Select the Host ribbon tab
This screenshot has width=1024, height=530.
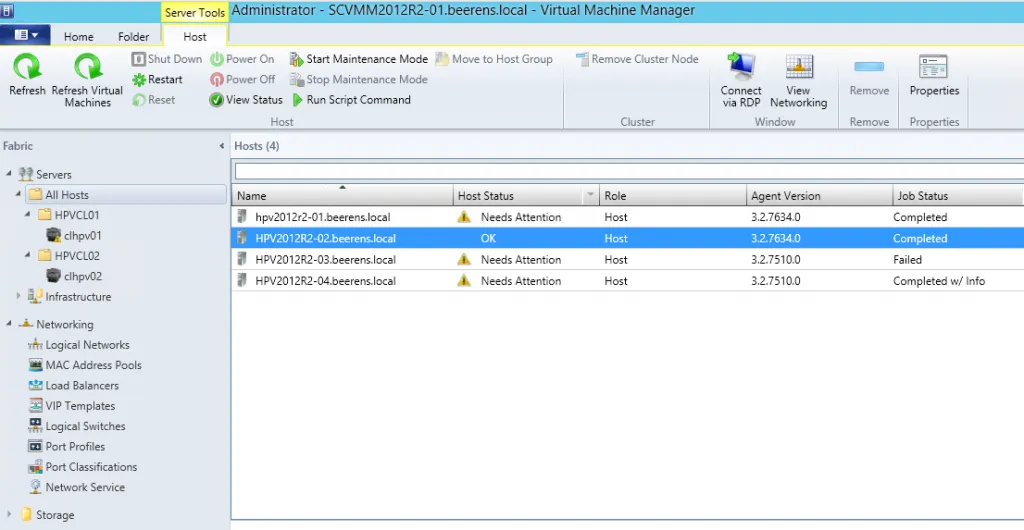[x=195, y=37]
